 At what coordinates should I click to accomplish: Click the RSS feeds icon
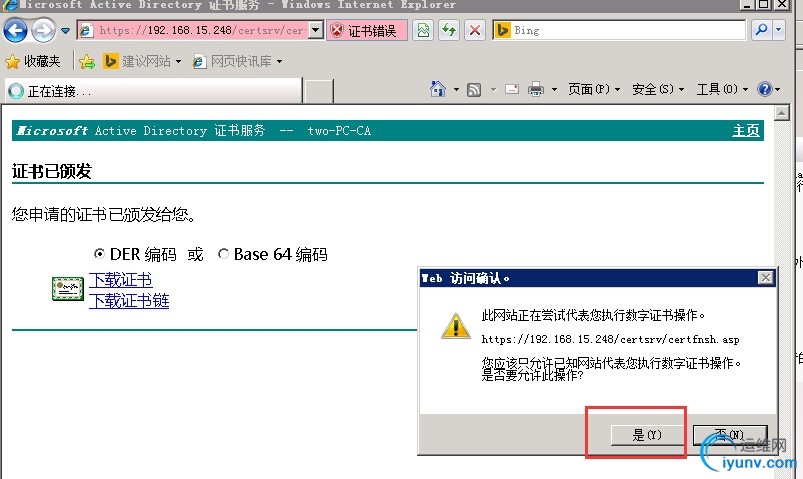click(474, 90)
